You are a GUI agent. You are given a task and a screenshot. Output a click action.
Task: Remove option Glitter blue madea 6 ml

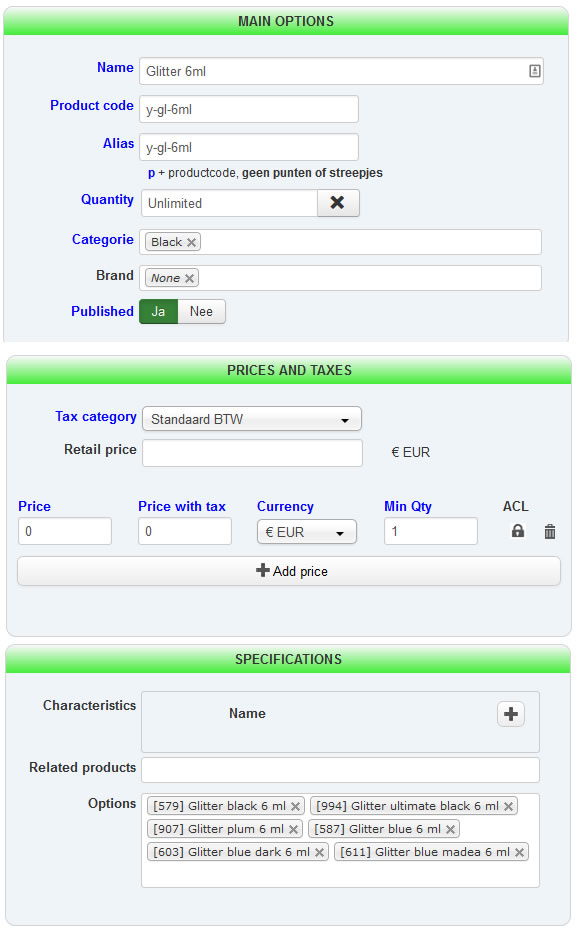[520, 853]
